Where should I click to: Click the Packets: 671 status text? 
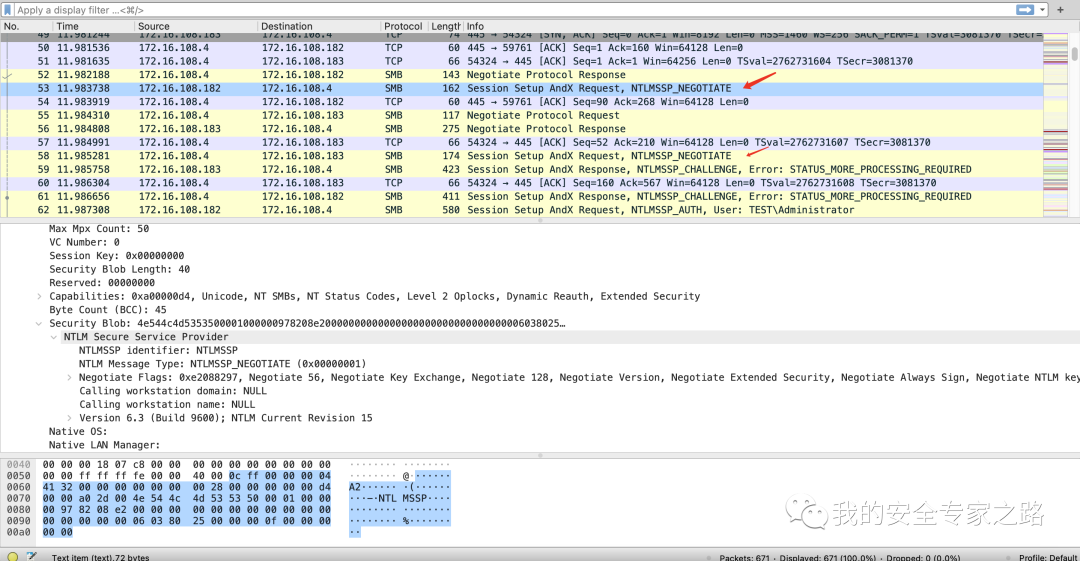click(x=745, y=557)
